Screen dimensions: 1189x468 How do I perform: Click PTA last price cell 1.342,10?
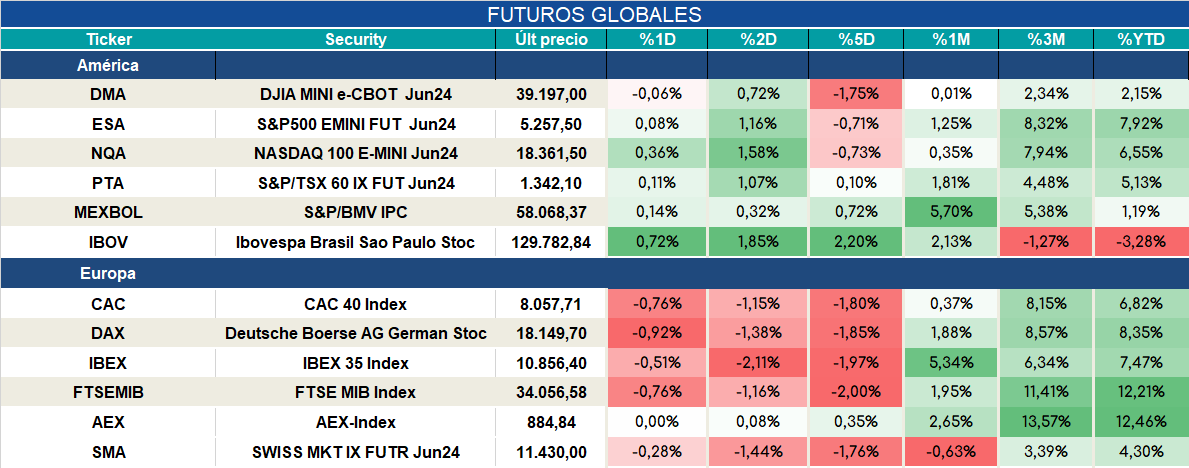click(551, 183)
